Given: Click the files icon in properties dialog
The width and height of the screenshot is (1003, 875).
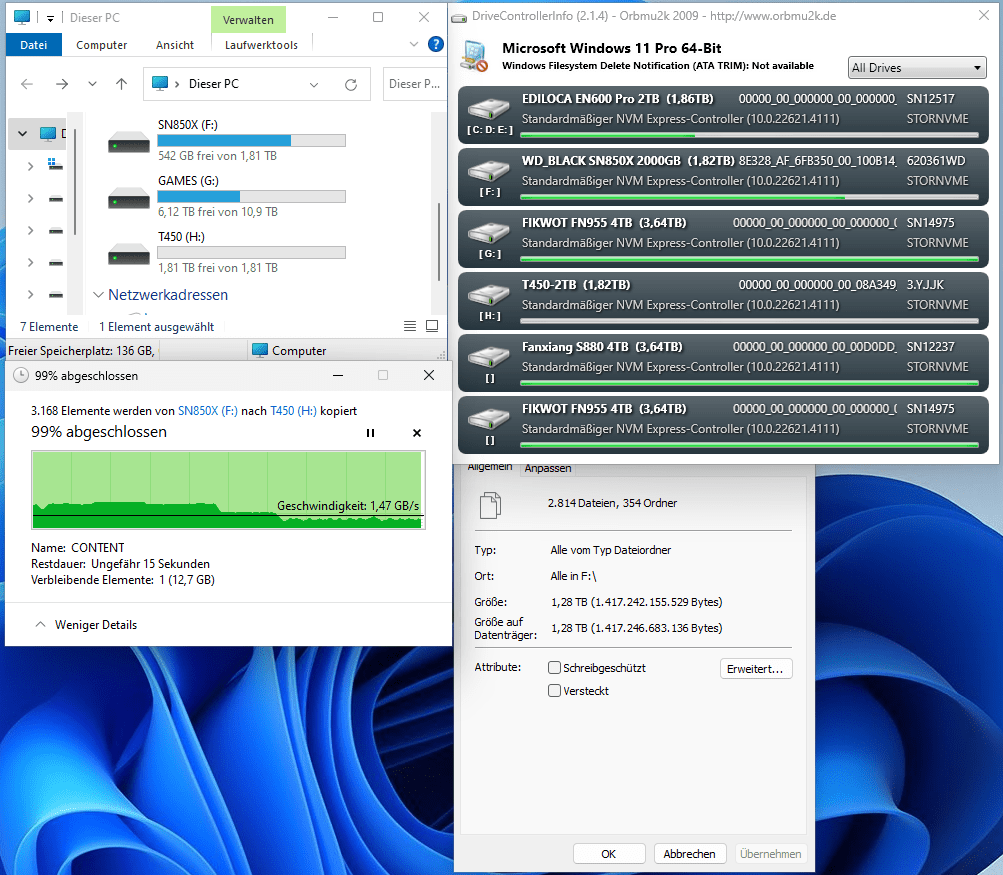Looking at the screenshot, I should click(x=491, y=505).
